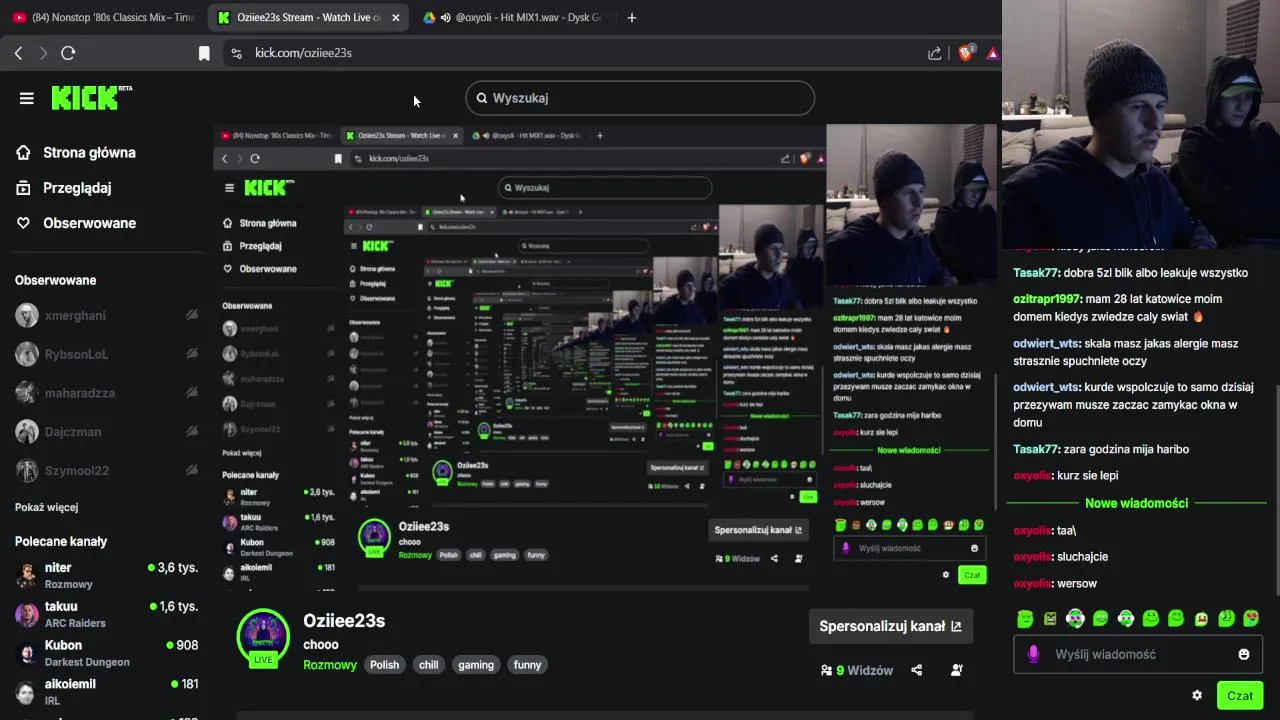Click the chill tag
This screenshot has width=1280, height=720.
(429, 665)
